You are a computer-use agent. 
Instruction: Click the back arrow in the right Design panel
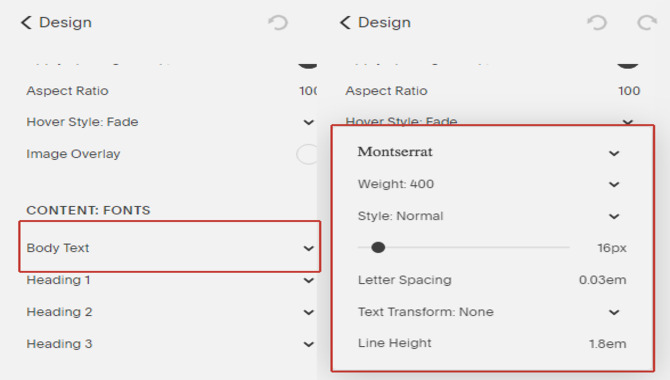[x=345, y=23]
